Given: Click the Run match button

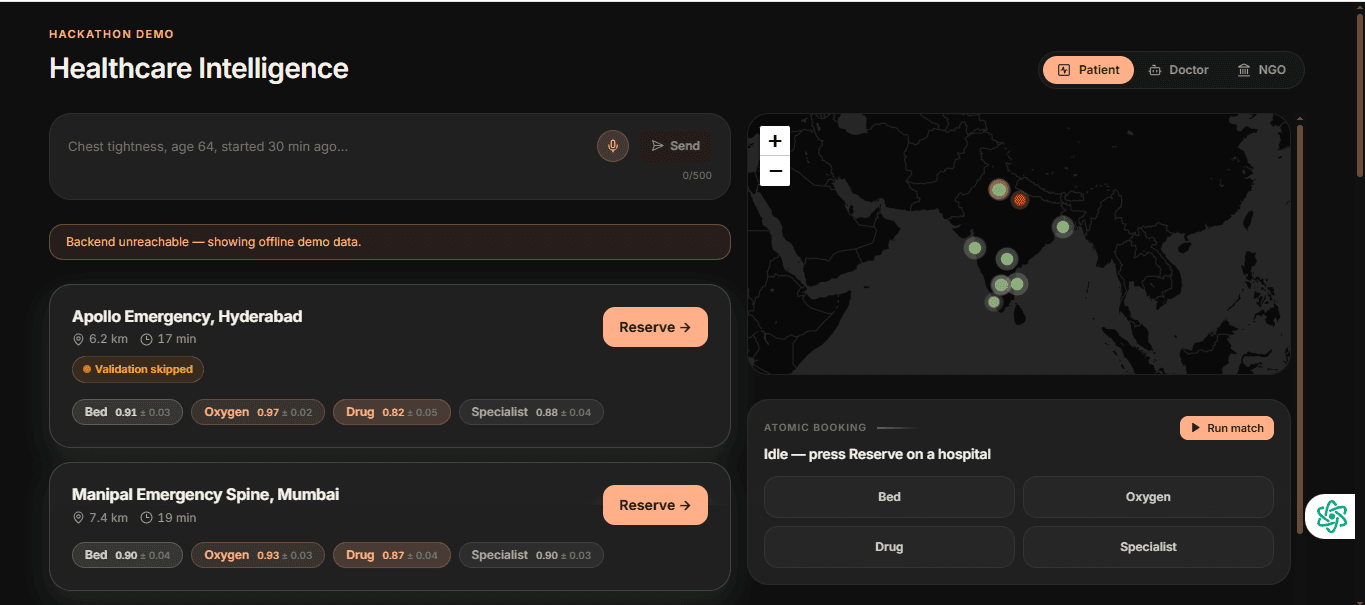Looking at the screenshot, I should pyautogui.click(x=1227, y=428).
